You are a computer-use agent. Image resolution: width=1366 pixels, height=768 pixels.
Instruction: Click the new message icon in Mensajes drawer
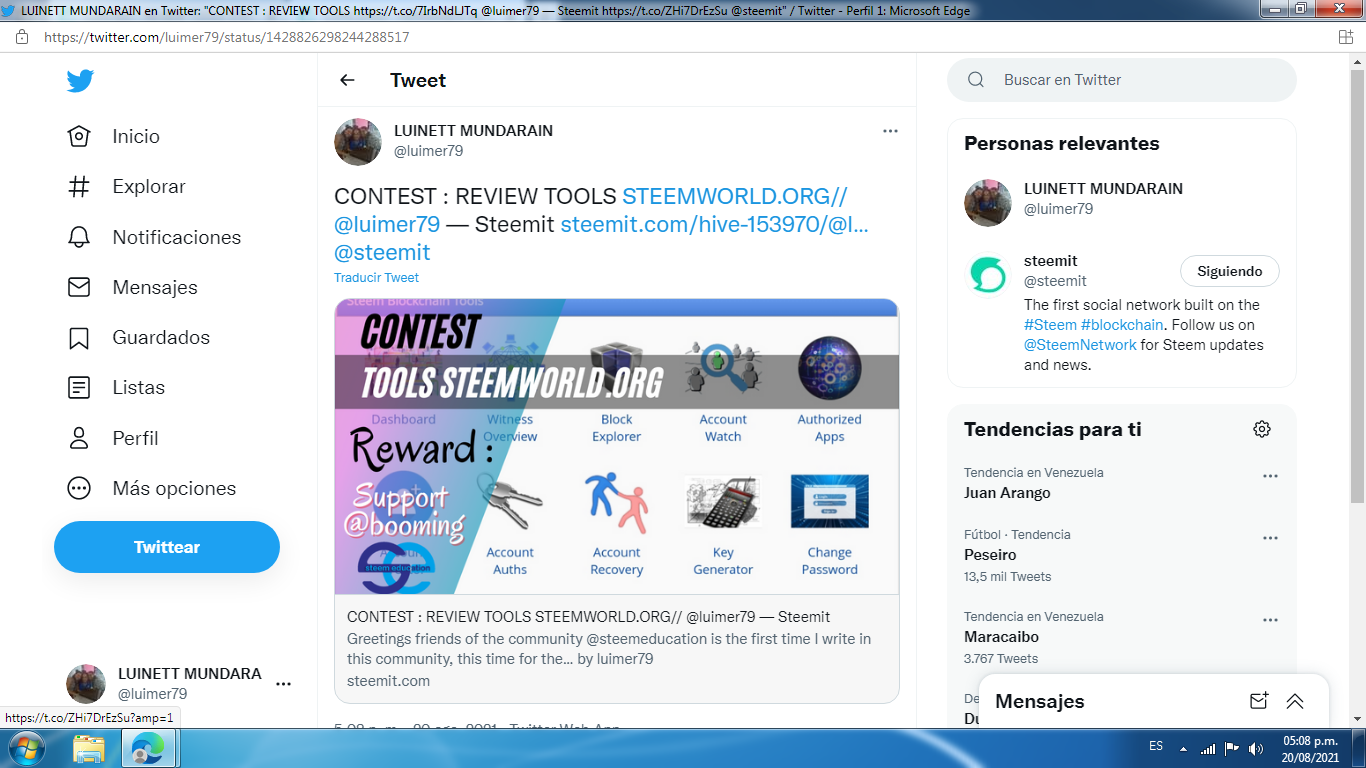tap(1259, 701)
